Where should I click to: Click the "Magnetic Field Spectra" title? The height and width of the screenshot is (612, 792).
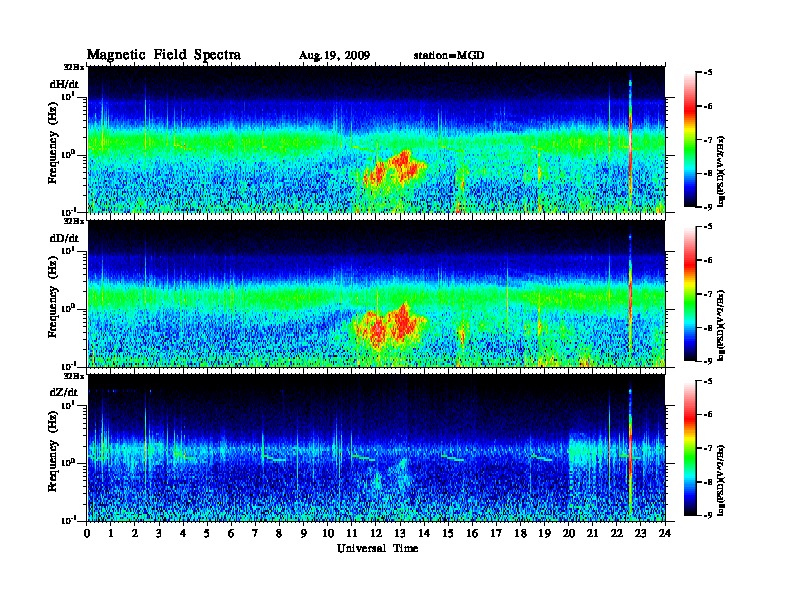point(164,55)
